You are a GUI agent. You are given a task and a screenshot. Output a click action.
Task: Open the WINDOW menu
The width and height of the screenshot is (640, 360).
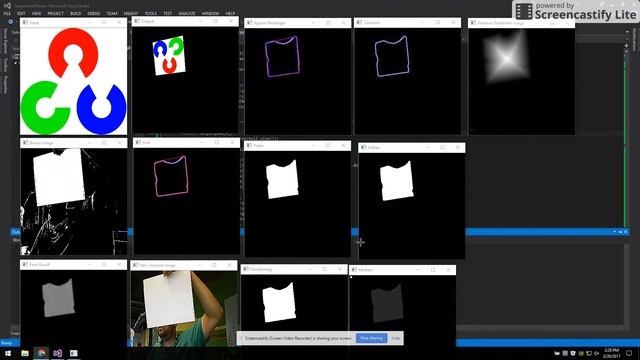(210, 13)
